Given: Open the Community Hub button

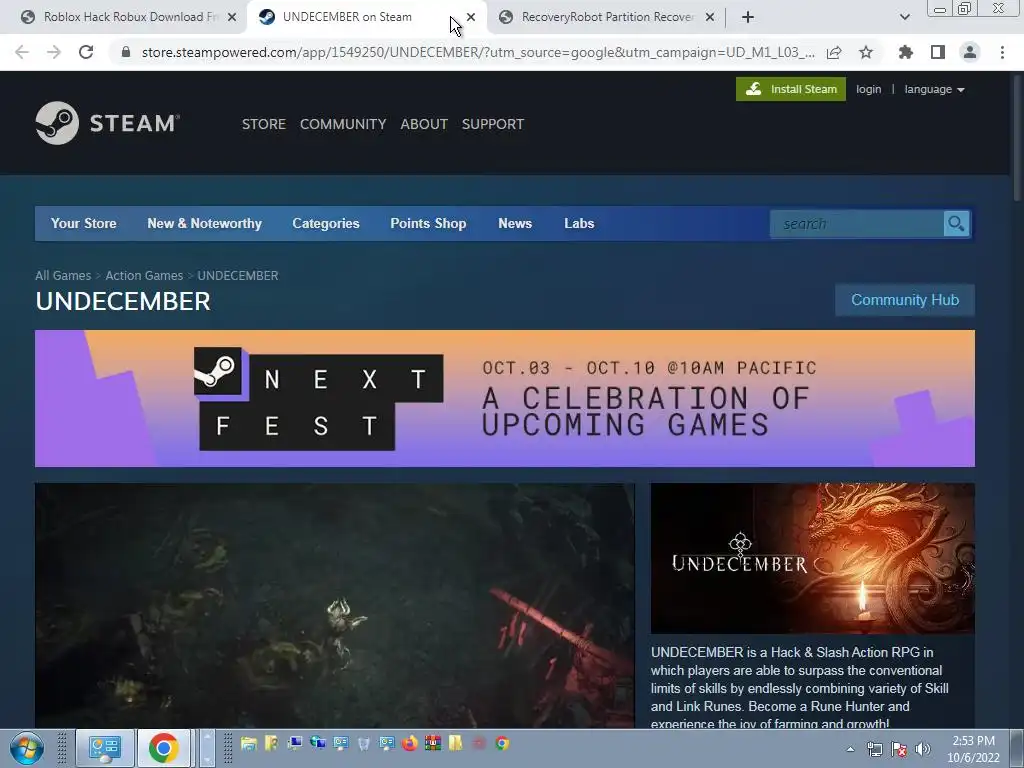Looking at the screenshot, I should [905, 300].
